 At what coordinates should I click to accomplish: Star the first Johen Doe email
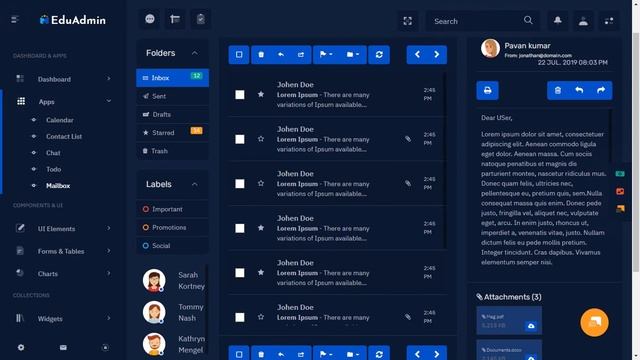tap(261, 94)
